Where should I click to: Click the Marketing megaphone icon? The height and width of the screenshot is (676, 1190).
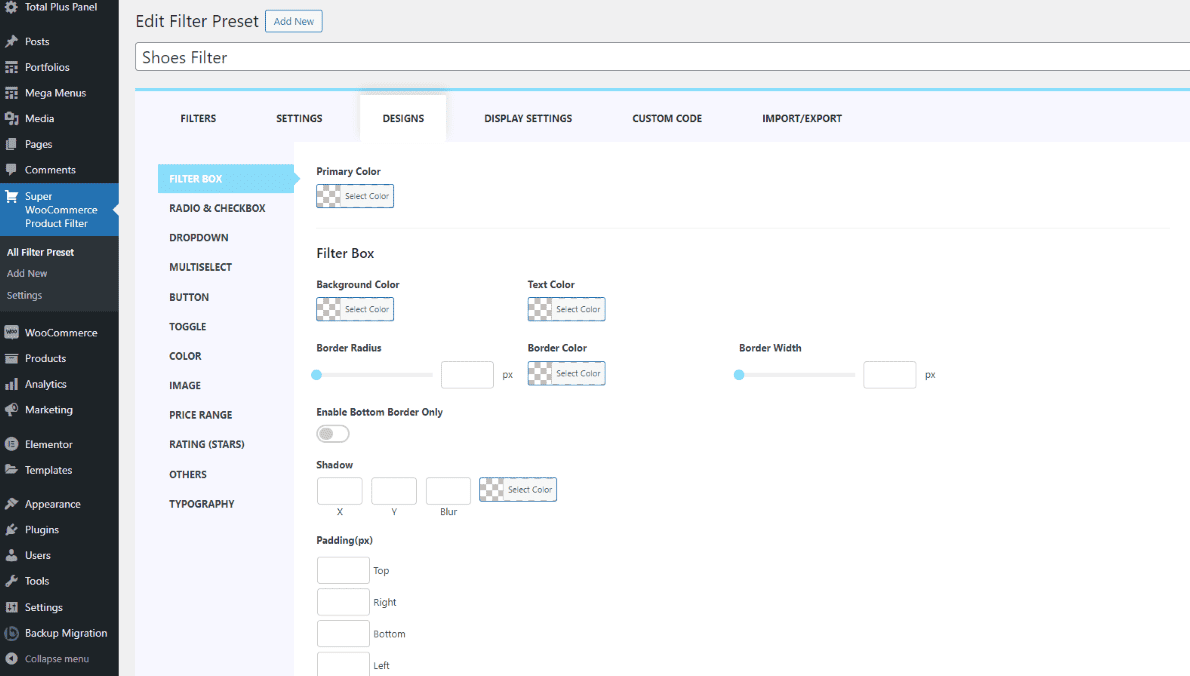point(11,410)
